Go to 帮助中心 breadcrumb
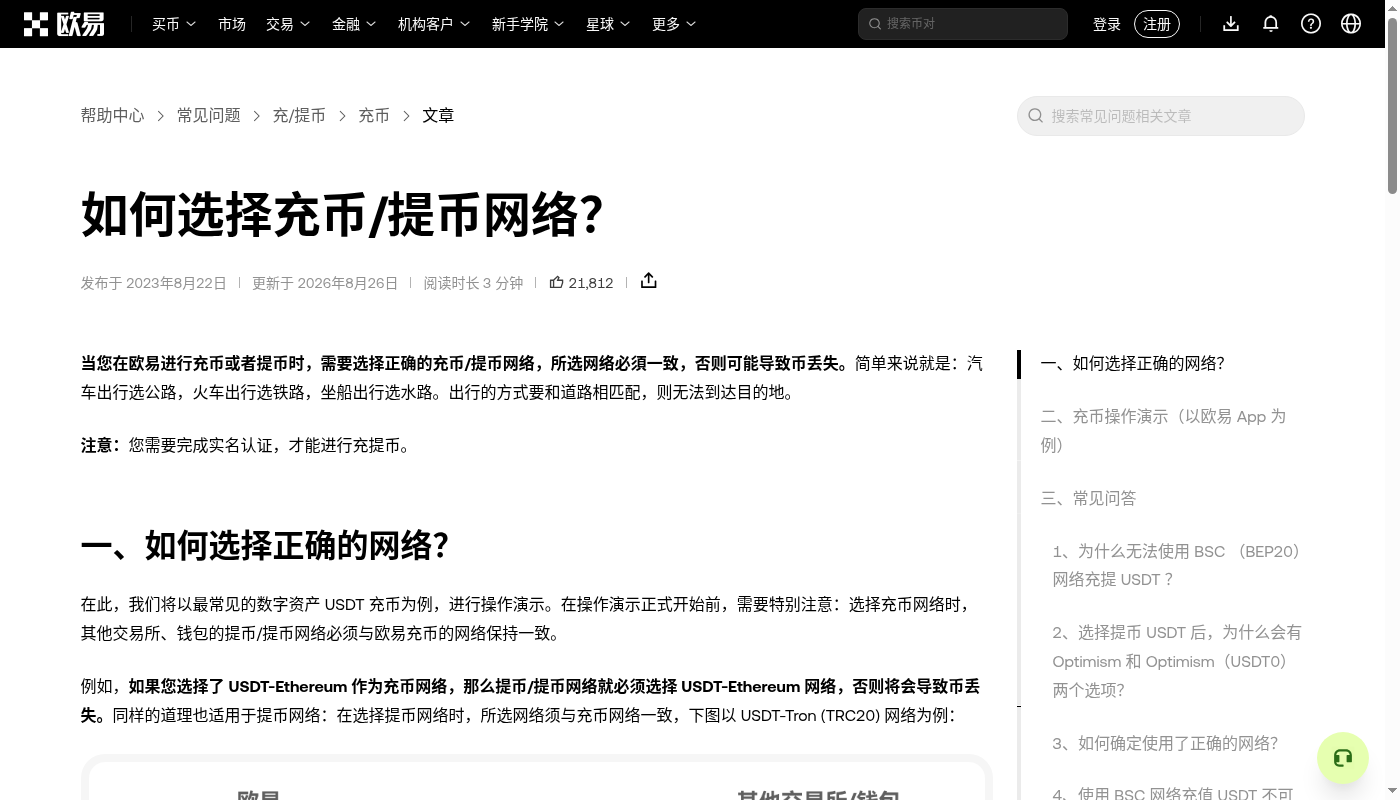Viewport: 1400px width, 800px height. pos(113,116)
